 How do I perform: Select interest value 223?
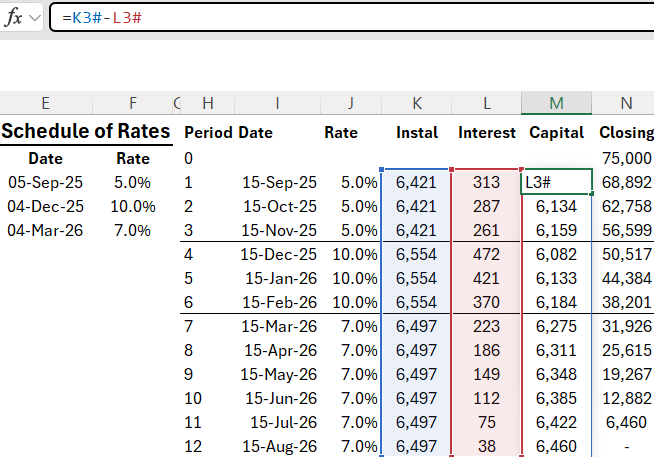[486, 326]
